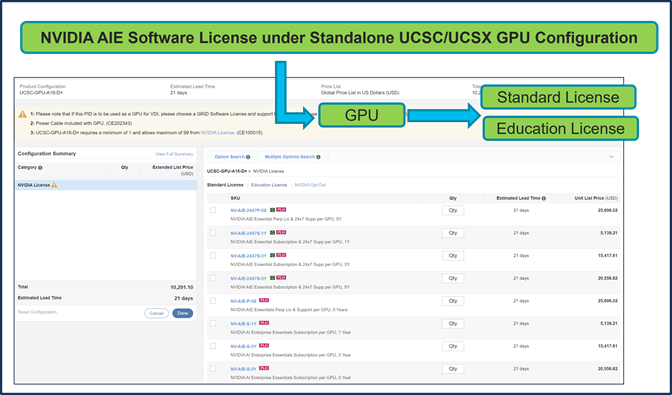672x395 pixels.
Task: Click the green badge next to NV-AIE-24X7S-5Y
Action: click(272, 278)
